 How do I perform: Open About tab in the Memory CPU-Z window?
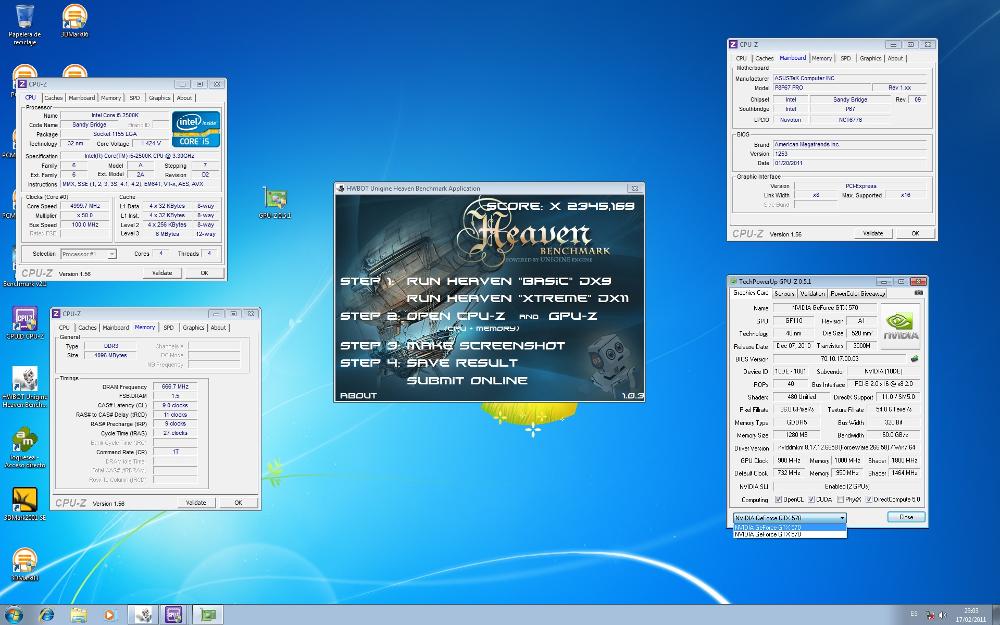click(218, 327)
